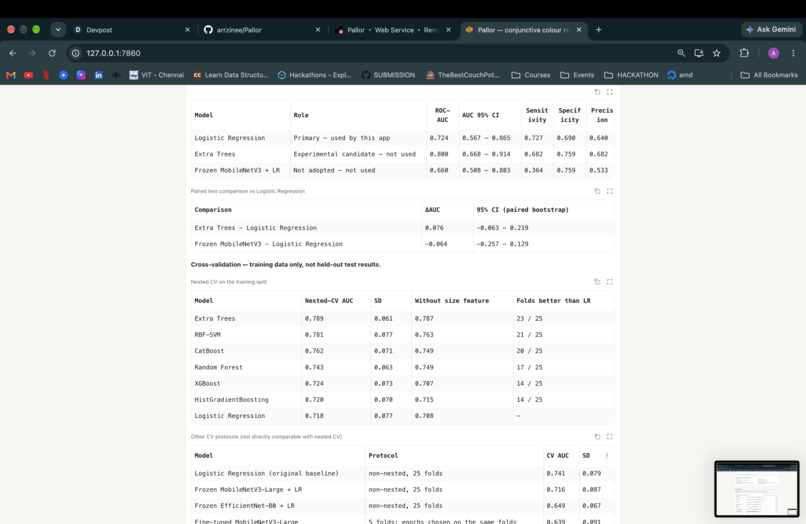Open the SUBMISSION bookmark
Viewport: 806px width, 524px height.
tap(388, 75)
